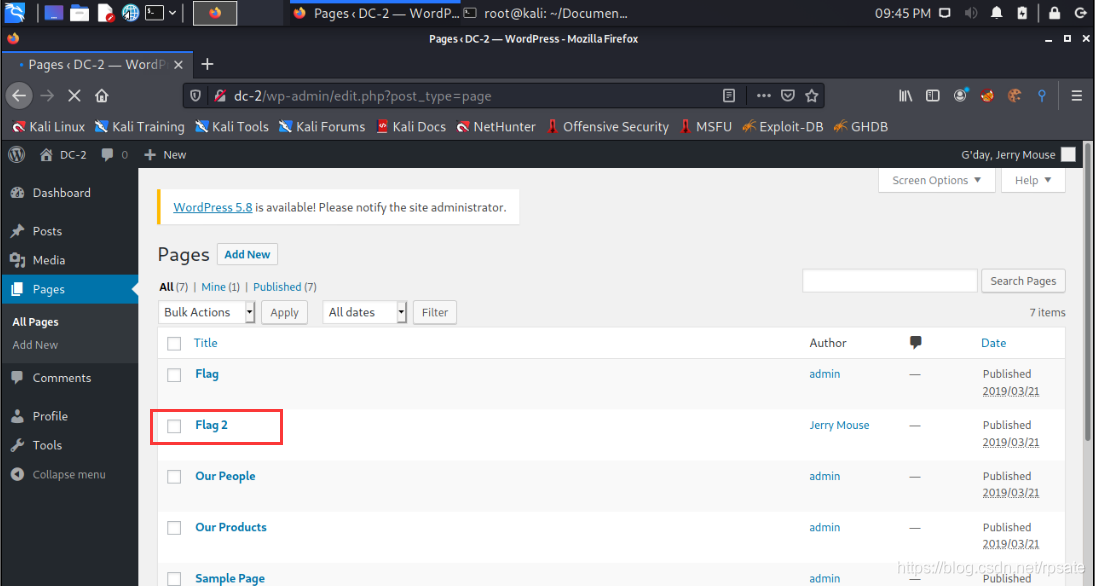1095x586 pixels.
Task: Click the Apply bulk action button
Action: [x=284, y=312]
